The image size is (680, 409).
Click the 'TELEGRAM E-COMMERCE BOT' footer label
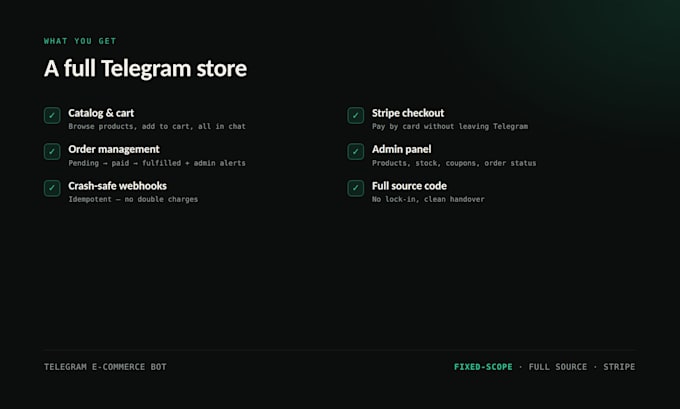[105, 367]
